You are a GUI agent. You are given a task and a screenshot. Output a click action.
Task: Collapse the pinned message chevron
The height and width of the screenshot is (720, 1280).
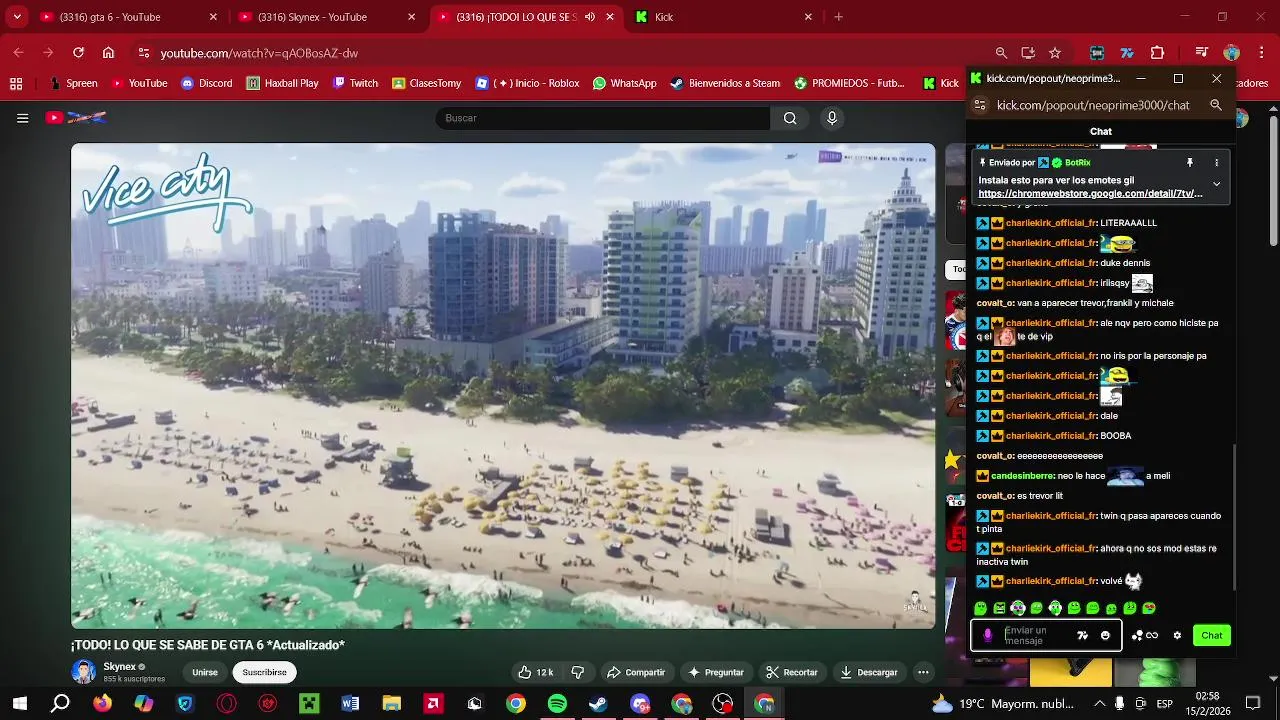[1216, 184]
